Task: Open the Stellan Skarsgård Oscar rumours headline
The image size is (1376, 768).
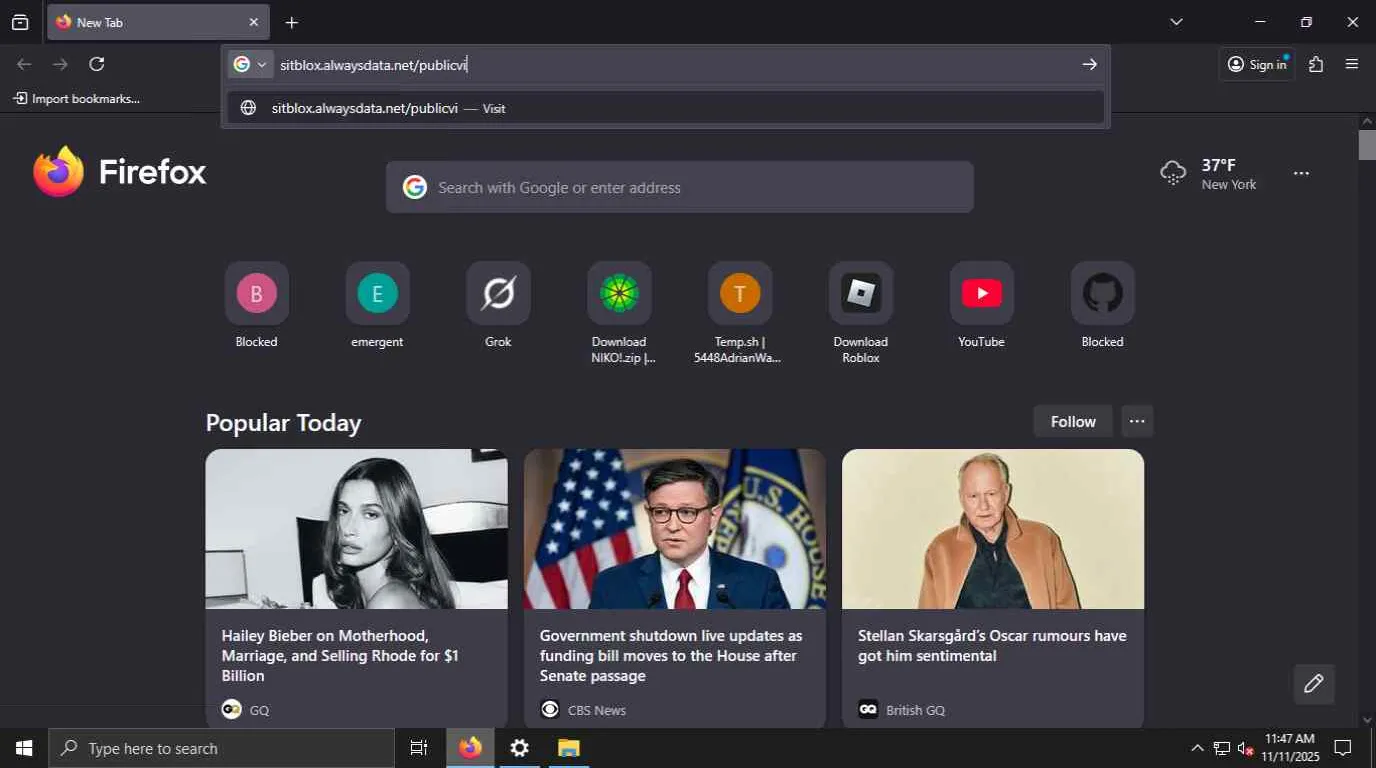Action: pyautogui.click(x=992, y=646)
